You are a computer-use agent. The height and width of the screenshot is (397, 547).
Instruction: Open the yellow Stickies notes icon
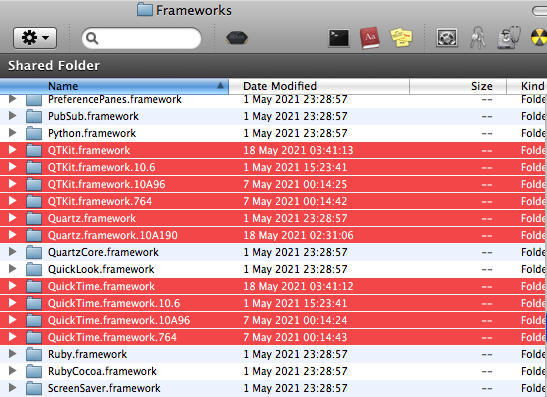[x=401, y=37]
